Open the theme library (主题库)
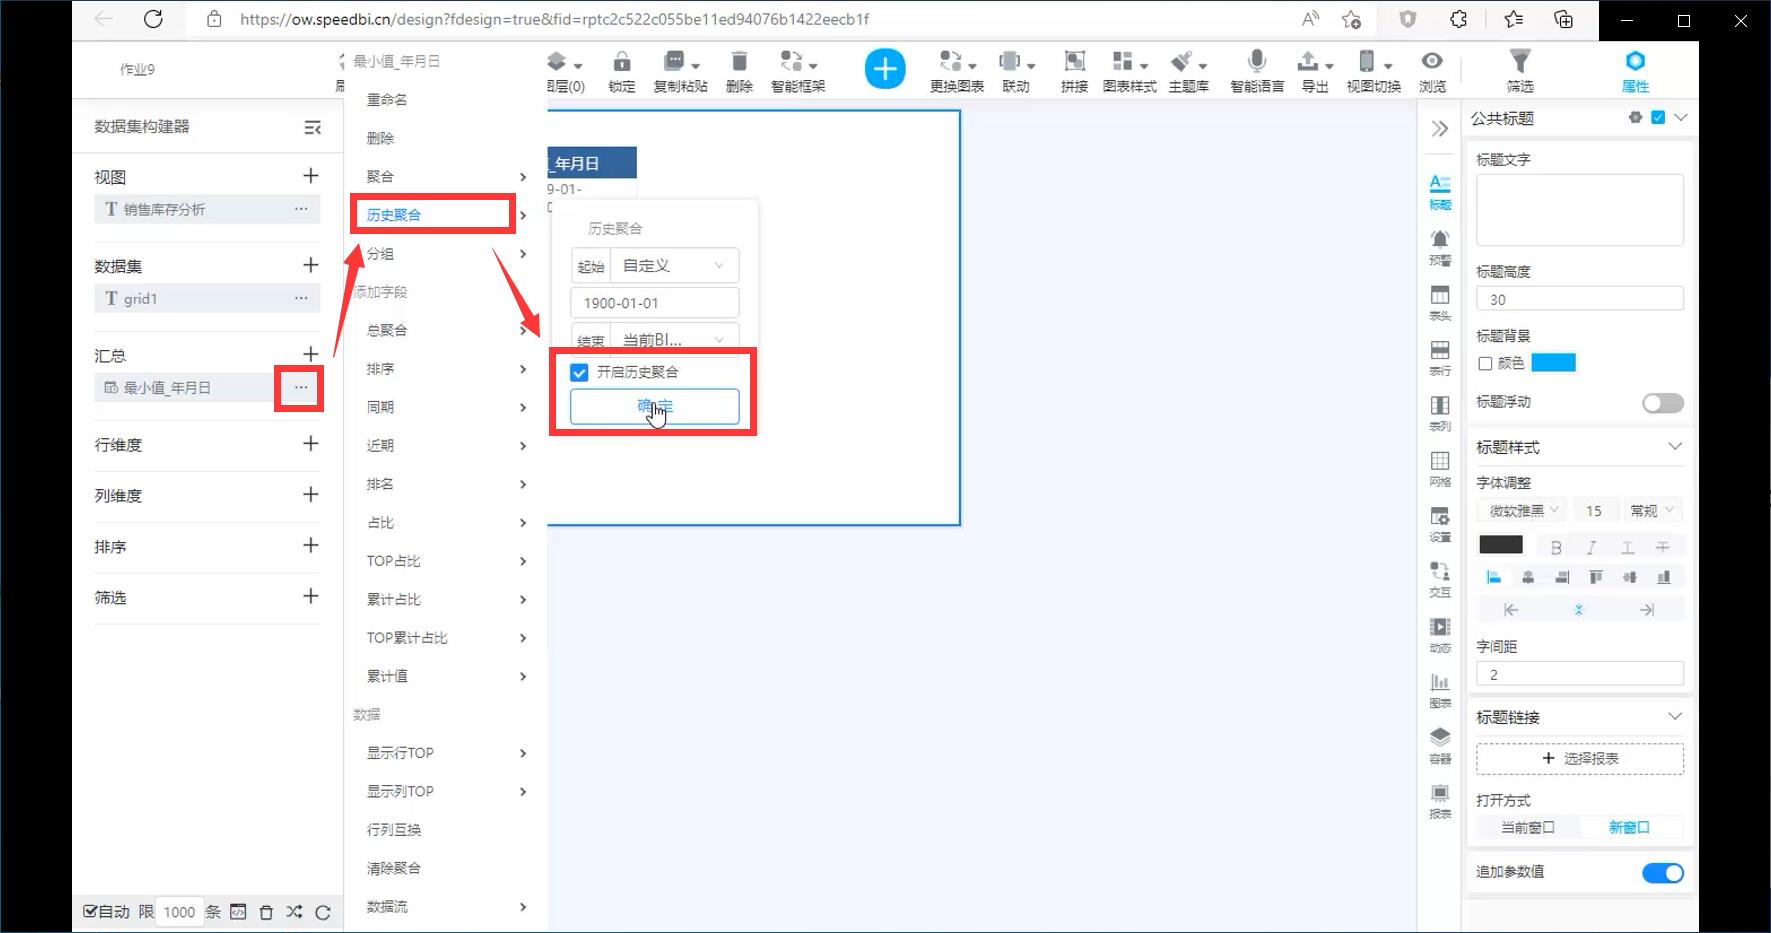 coord(1188,70)
